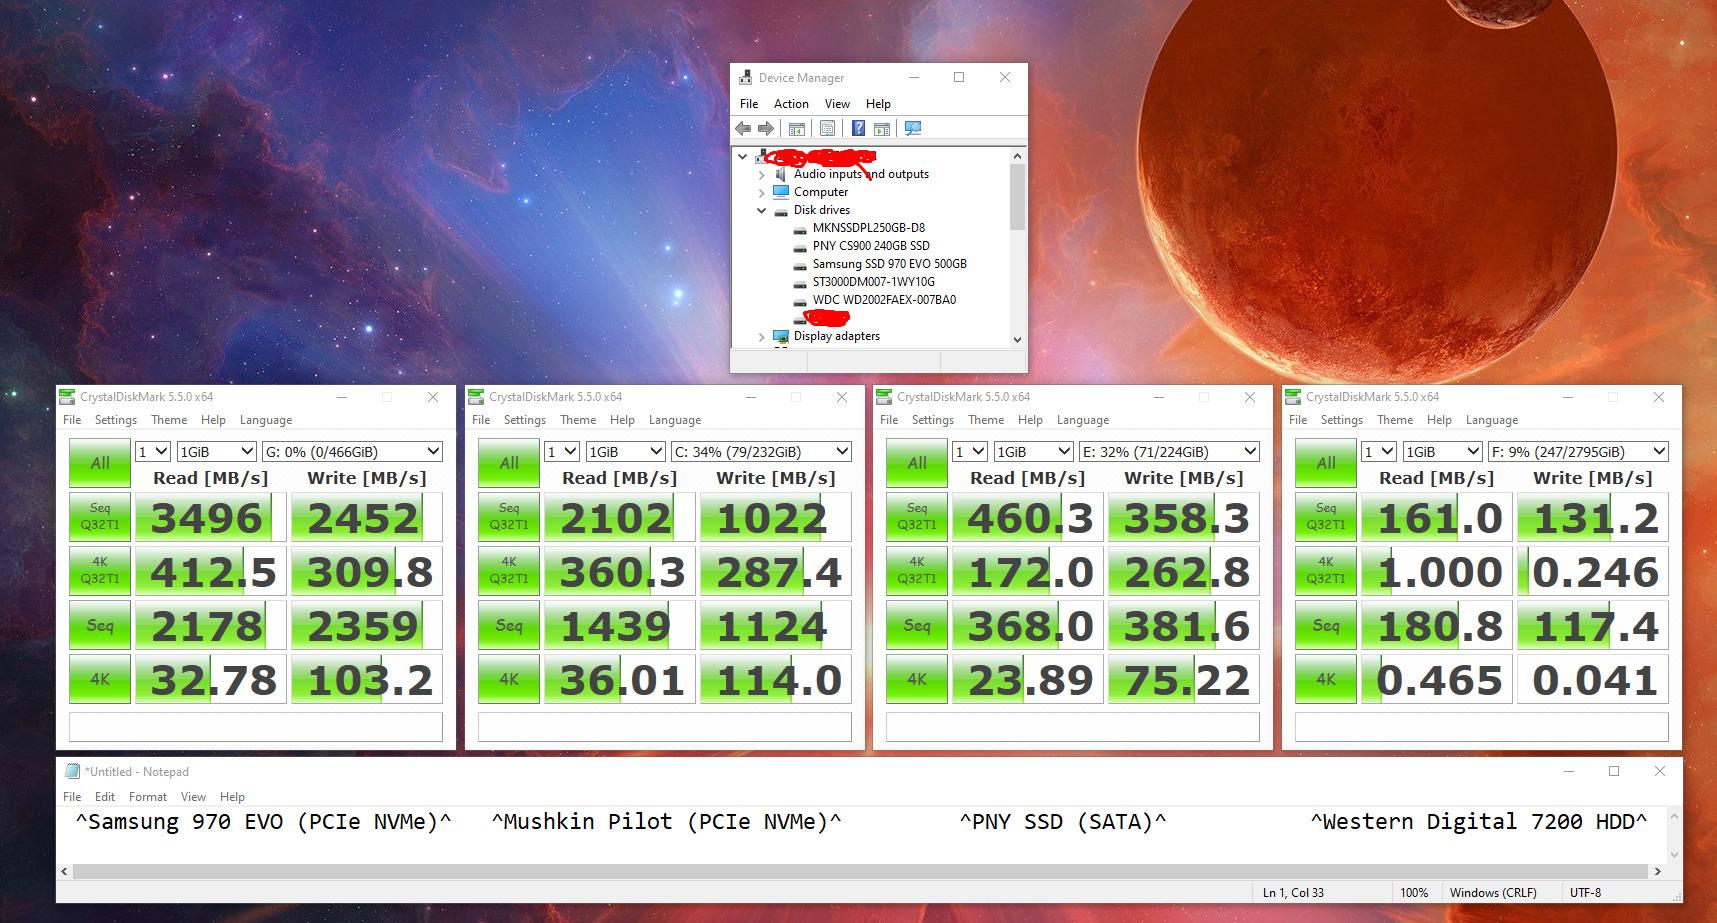1717x923 pixels.
Task: Open the F: 9% (247/2795GiB) drive dropdown
Action: (1577, 451)
